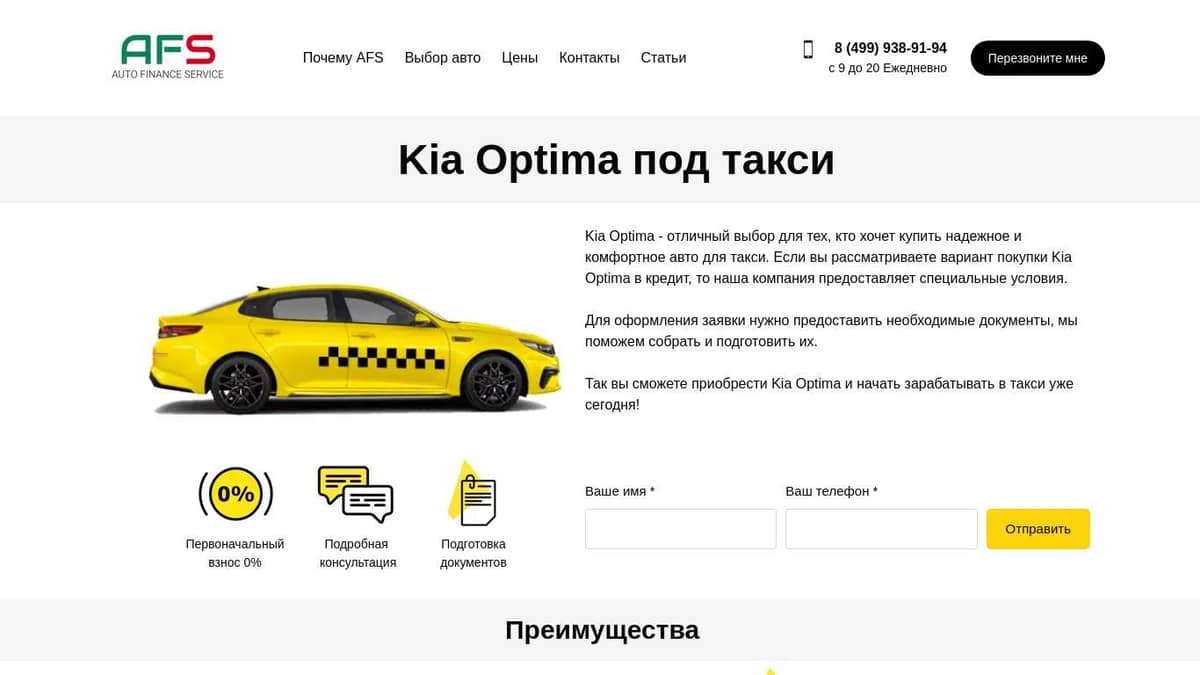
Task: Open the Контакты menu item
Action: click(x=589, y=58)
